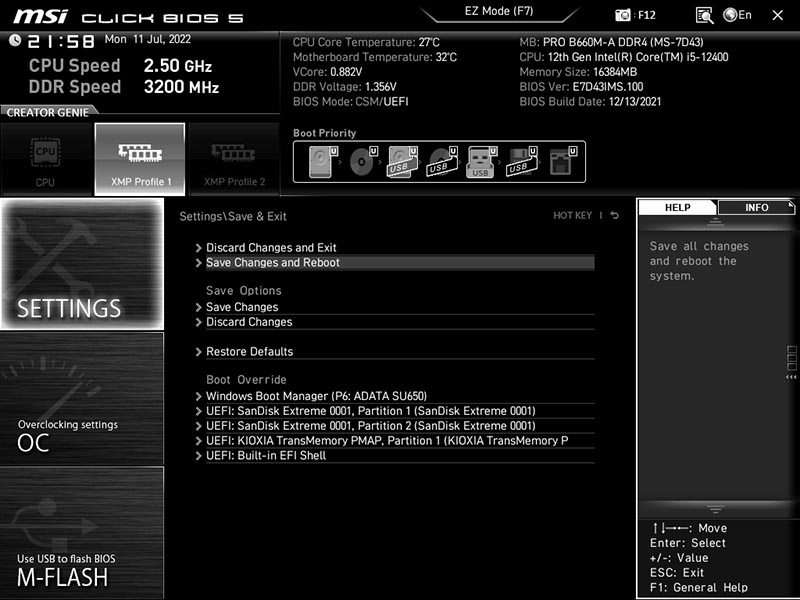Screen dimensions: 800x600
Task: Select the USB hard disk boot icon
Action: [403, 161]
